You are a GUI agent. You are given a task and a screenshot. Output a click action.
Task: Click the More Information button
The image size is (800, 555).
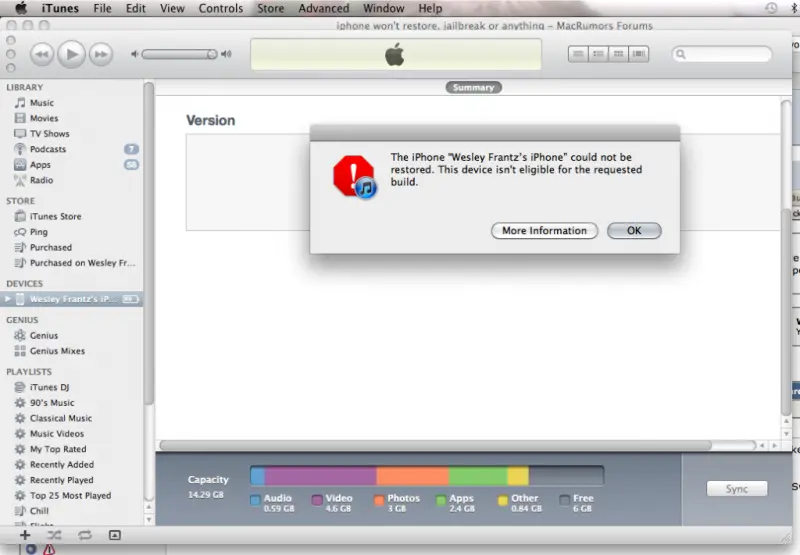(x=544, y=231)
